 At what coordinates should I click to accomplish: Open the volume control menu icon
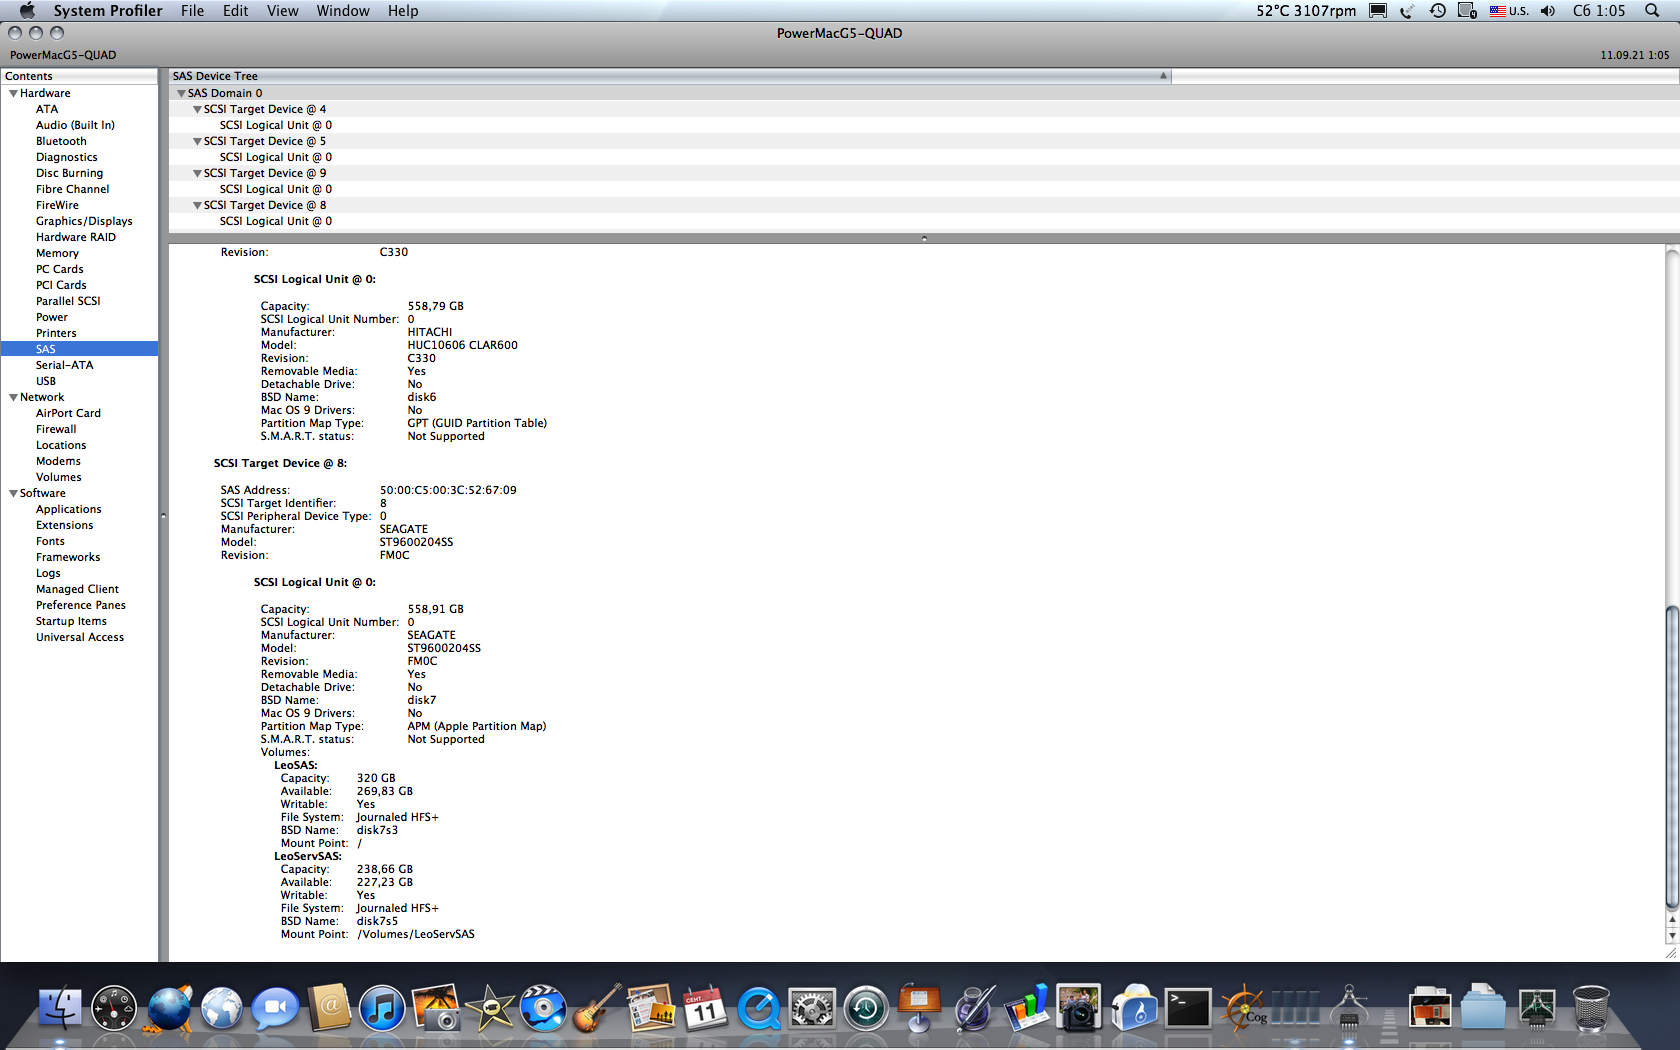pos(1548,11)
